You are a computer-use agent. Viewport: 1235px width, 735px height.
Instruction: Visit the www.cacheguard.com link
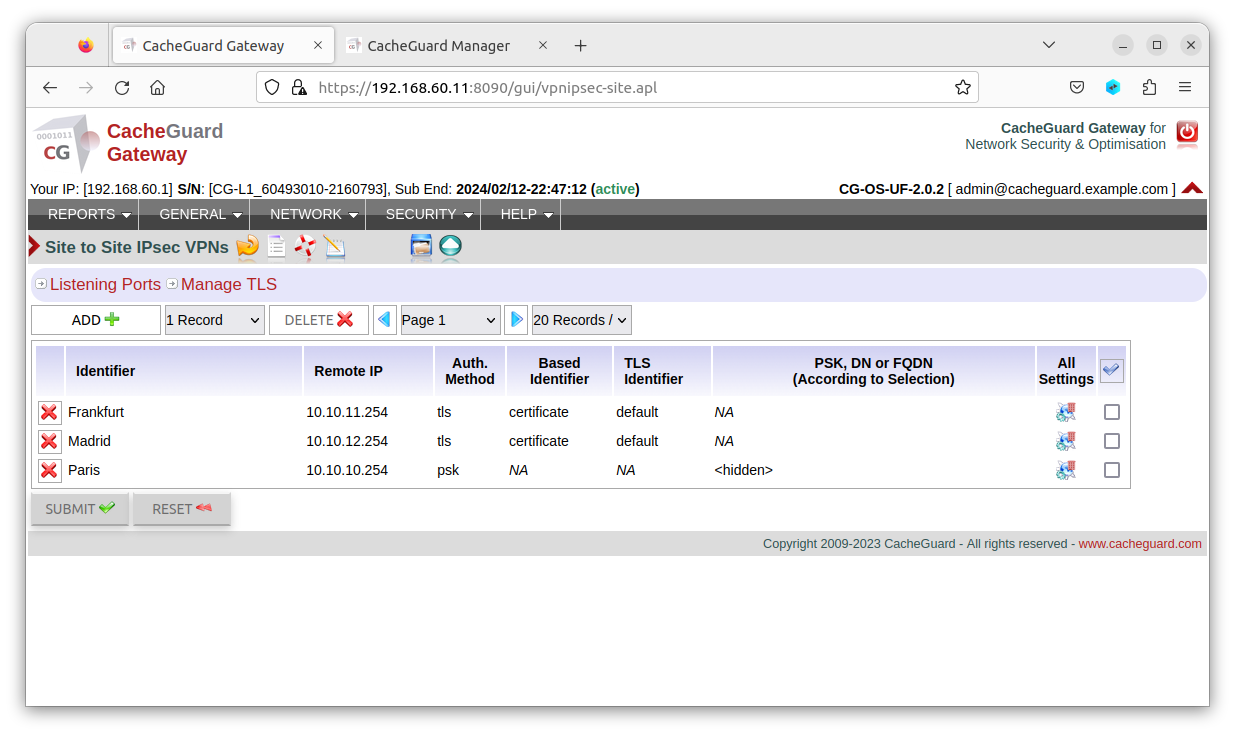1140,544
